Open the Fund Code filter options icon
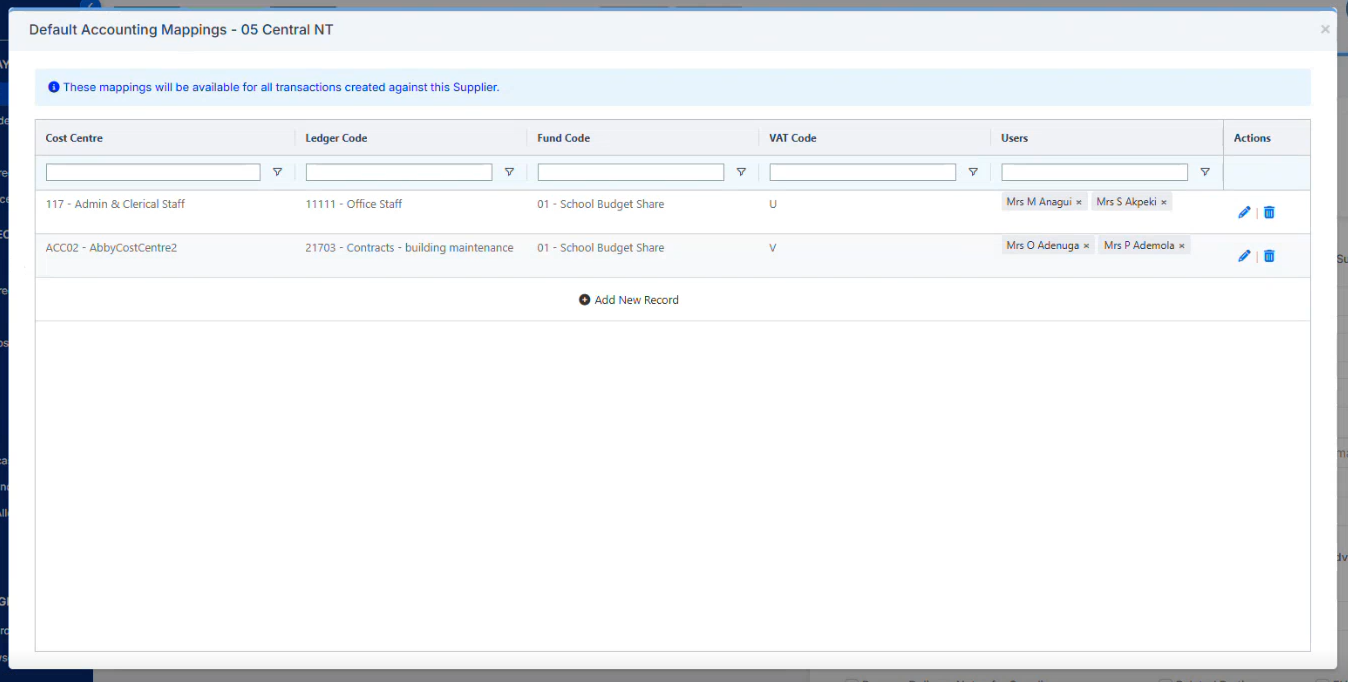Image resolution: width=1348 pixels, height=682 pixels. (741, 172)
